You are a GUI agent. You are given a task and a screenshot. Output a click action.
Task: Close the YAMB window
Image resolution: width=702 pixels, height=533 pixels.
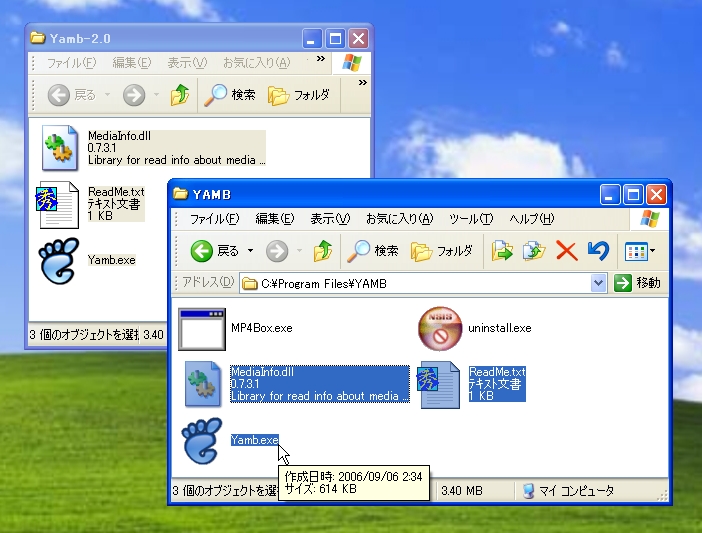pos(656,195)
